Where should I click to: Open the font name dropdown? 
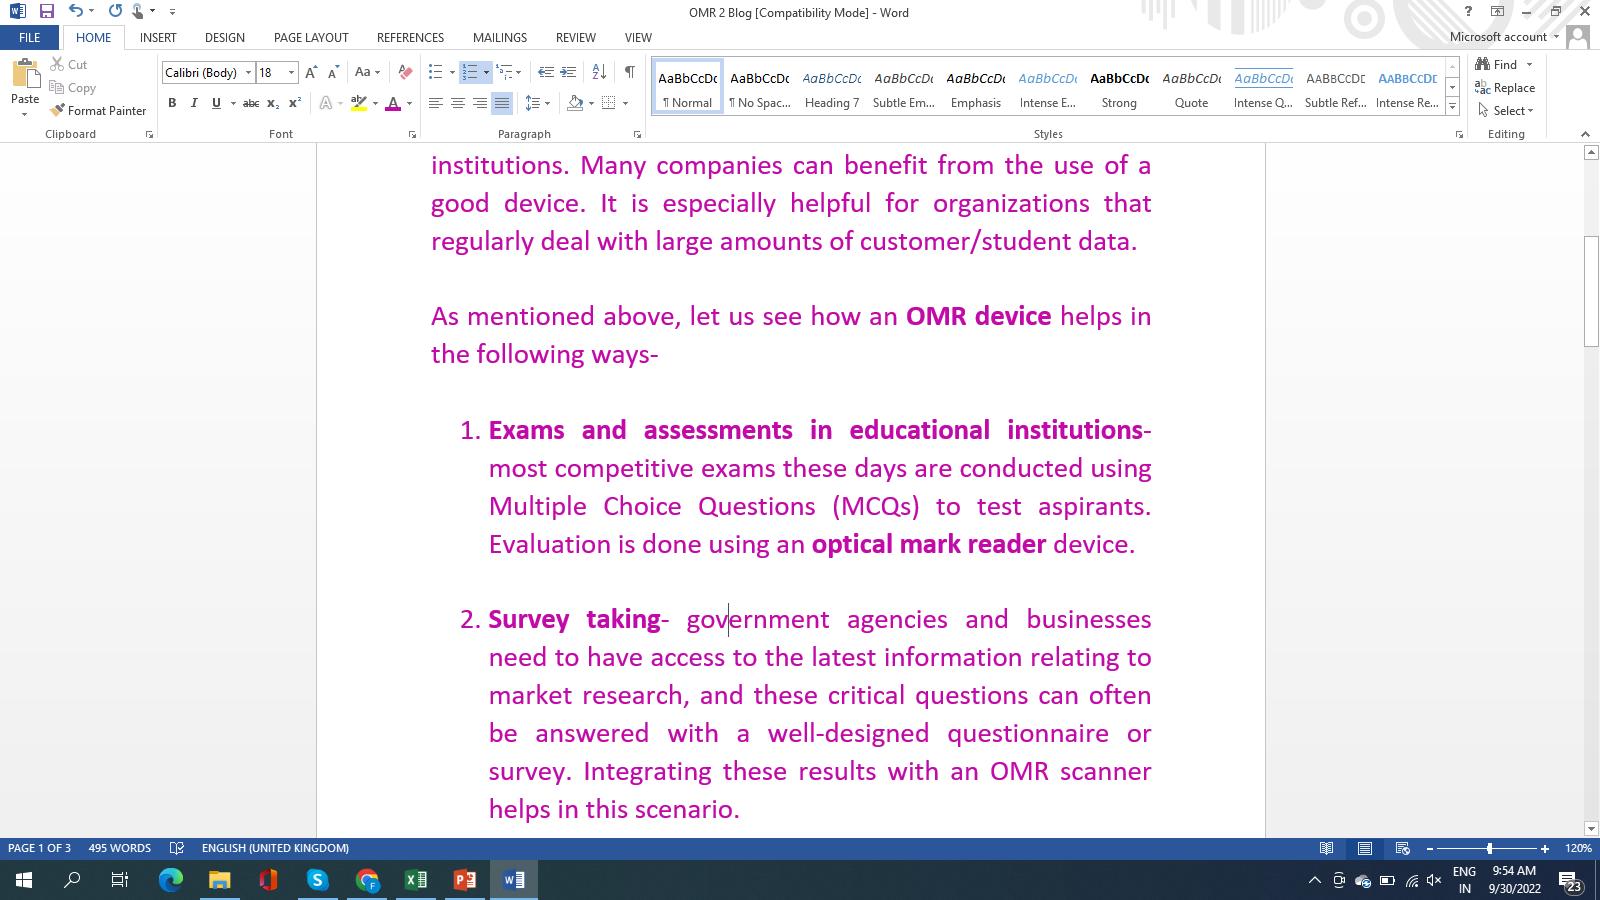tap(248, 73)
